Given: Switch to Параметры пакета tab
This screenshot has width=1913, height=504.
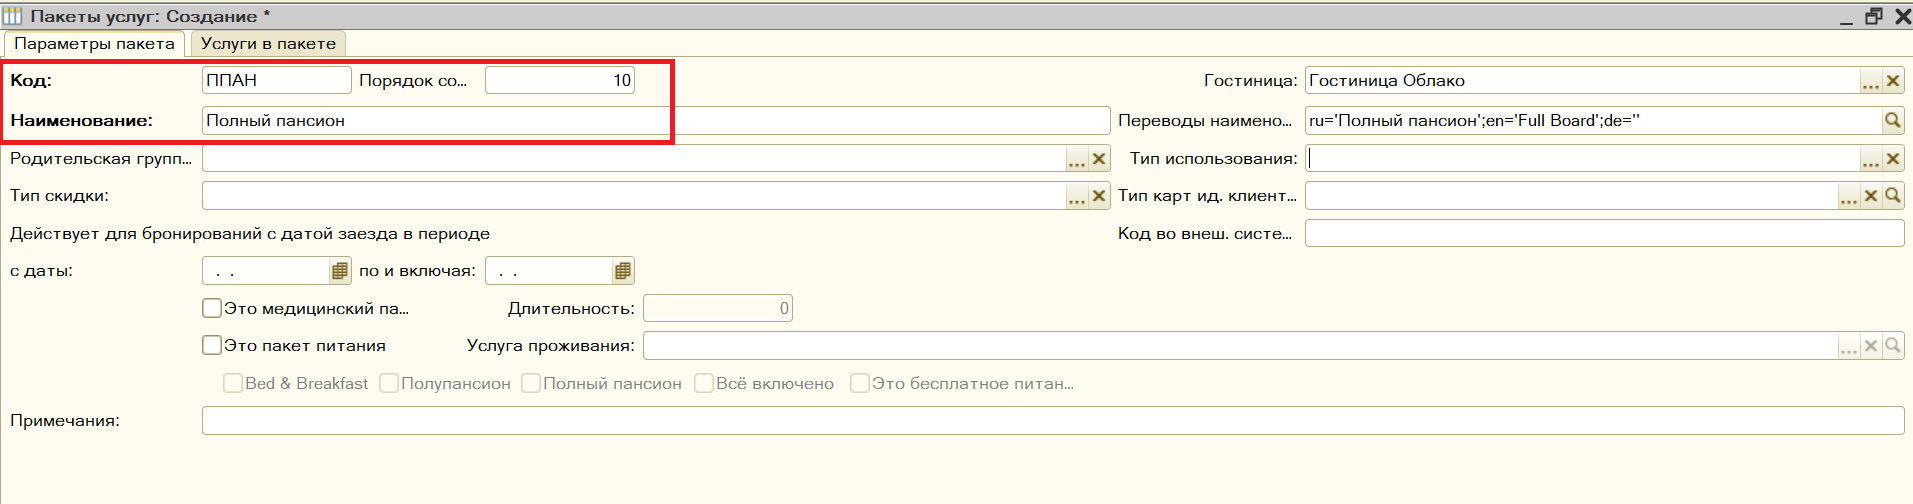Looking at the screenshot, I should pos(94,44).
